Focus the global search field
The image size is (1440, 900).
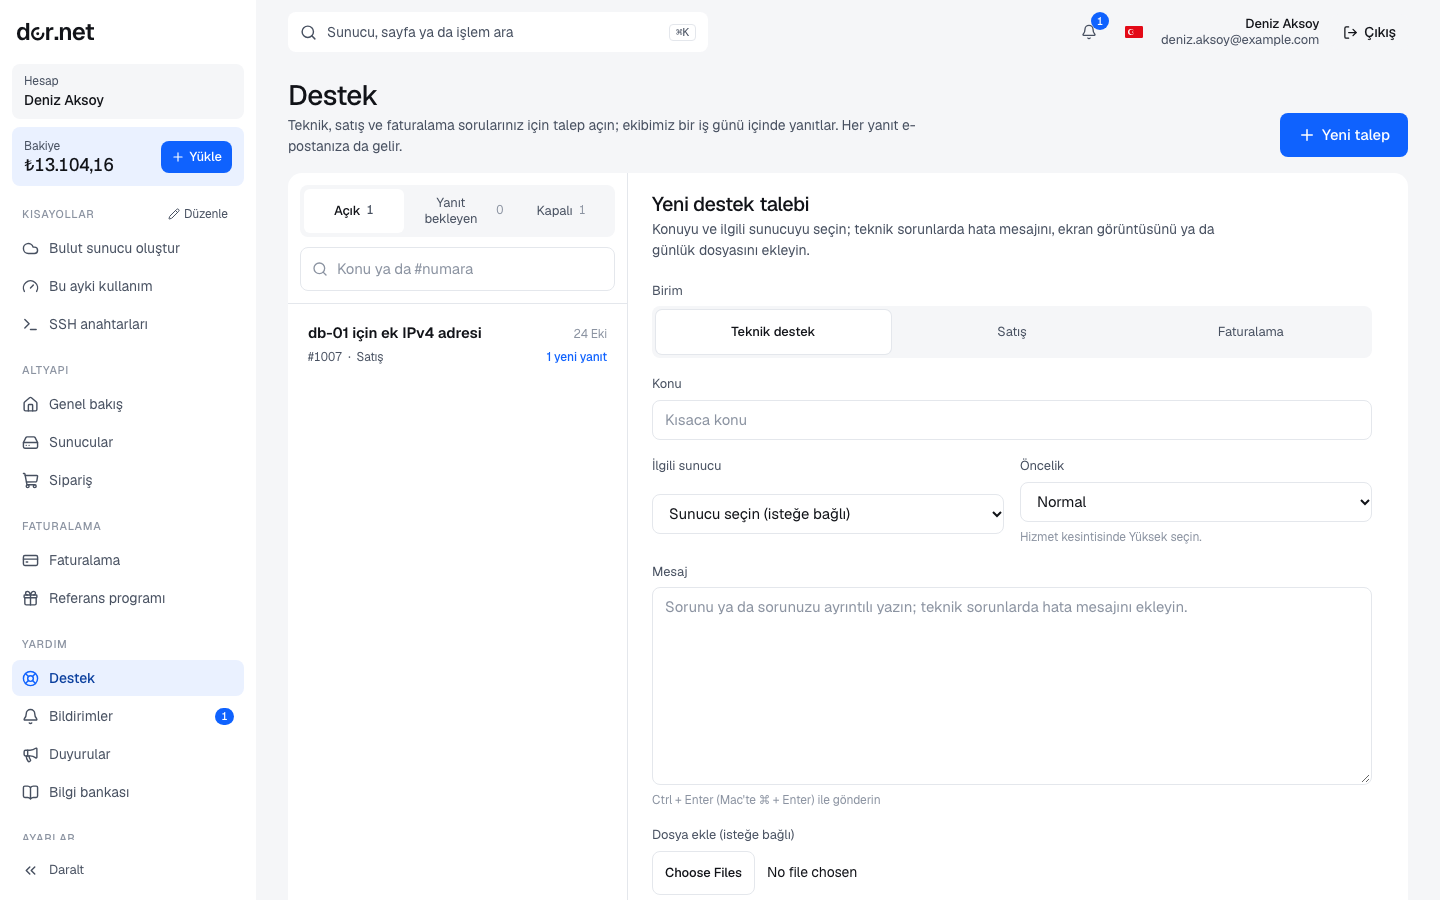[x=498, y=32]
